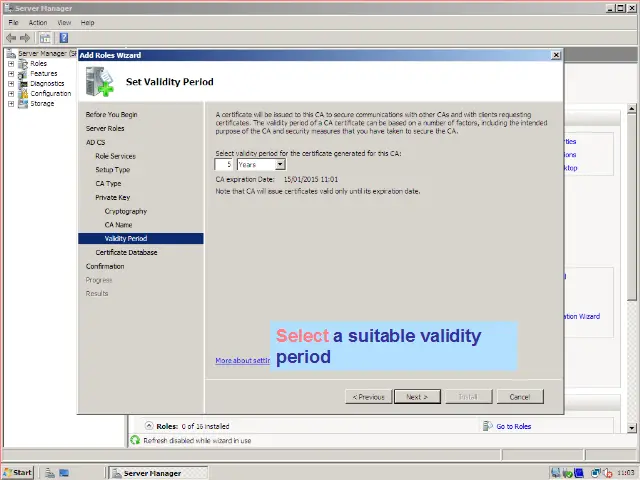Click the Server Manager taskbar button

click(x=159, y=473)
